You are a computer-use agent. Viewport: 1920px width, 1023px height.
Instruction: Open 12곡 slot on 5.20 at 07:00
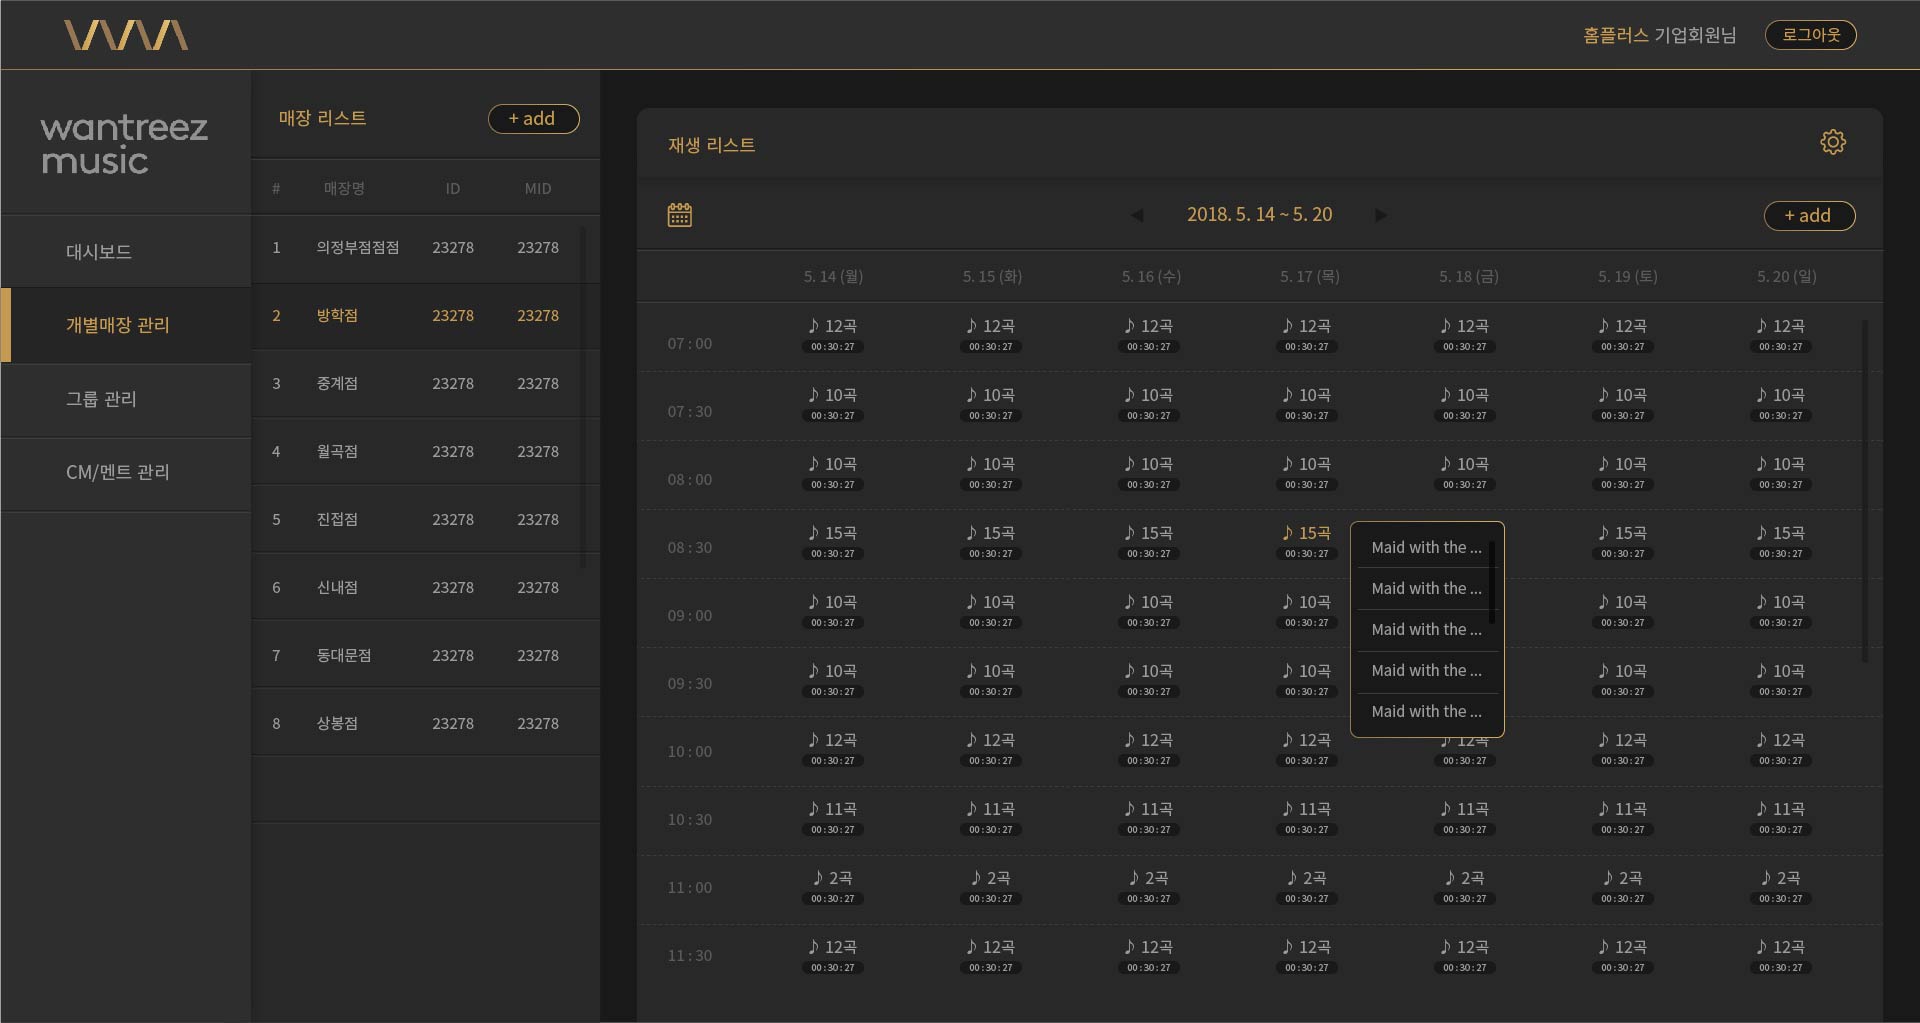(x=1780, y=333)
